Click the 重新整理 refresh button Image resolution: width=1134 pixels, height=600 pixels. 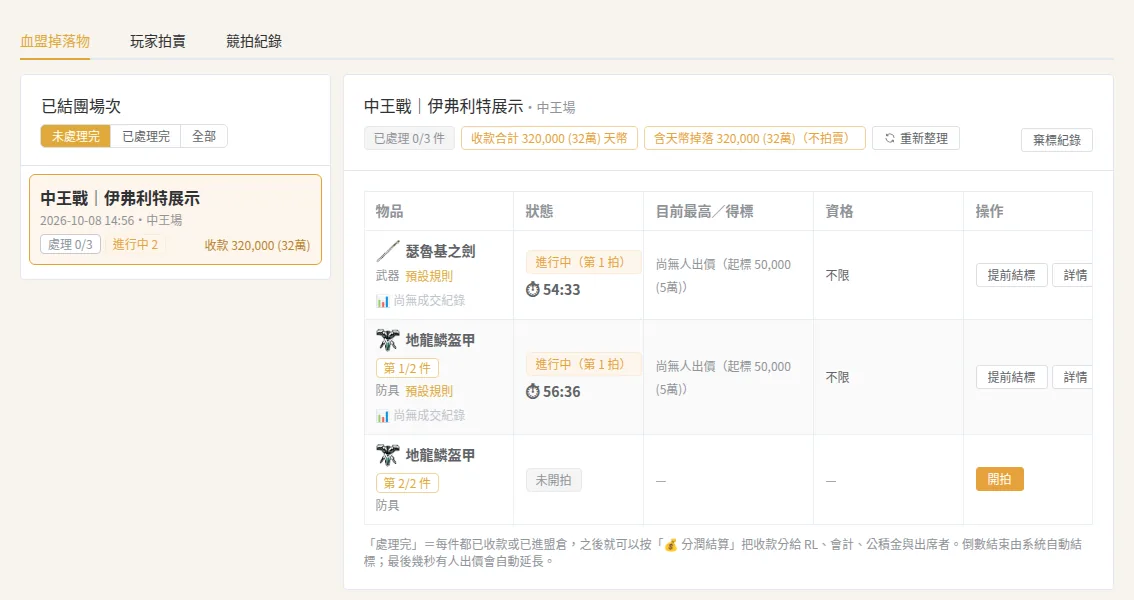click(916, 138)
